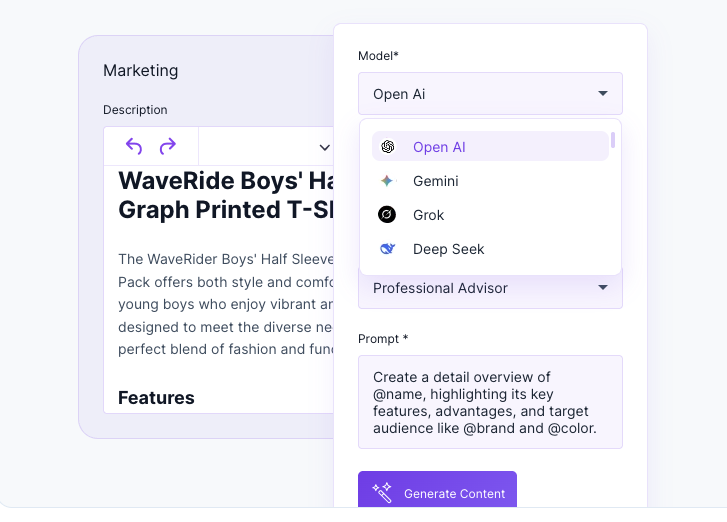Viewport: 727px width, 522px height.
Task: Open the Model dropdown showing Open Ai
Action: pos(490,94)
